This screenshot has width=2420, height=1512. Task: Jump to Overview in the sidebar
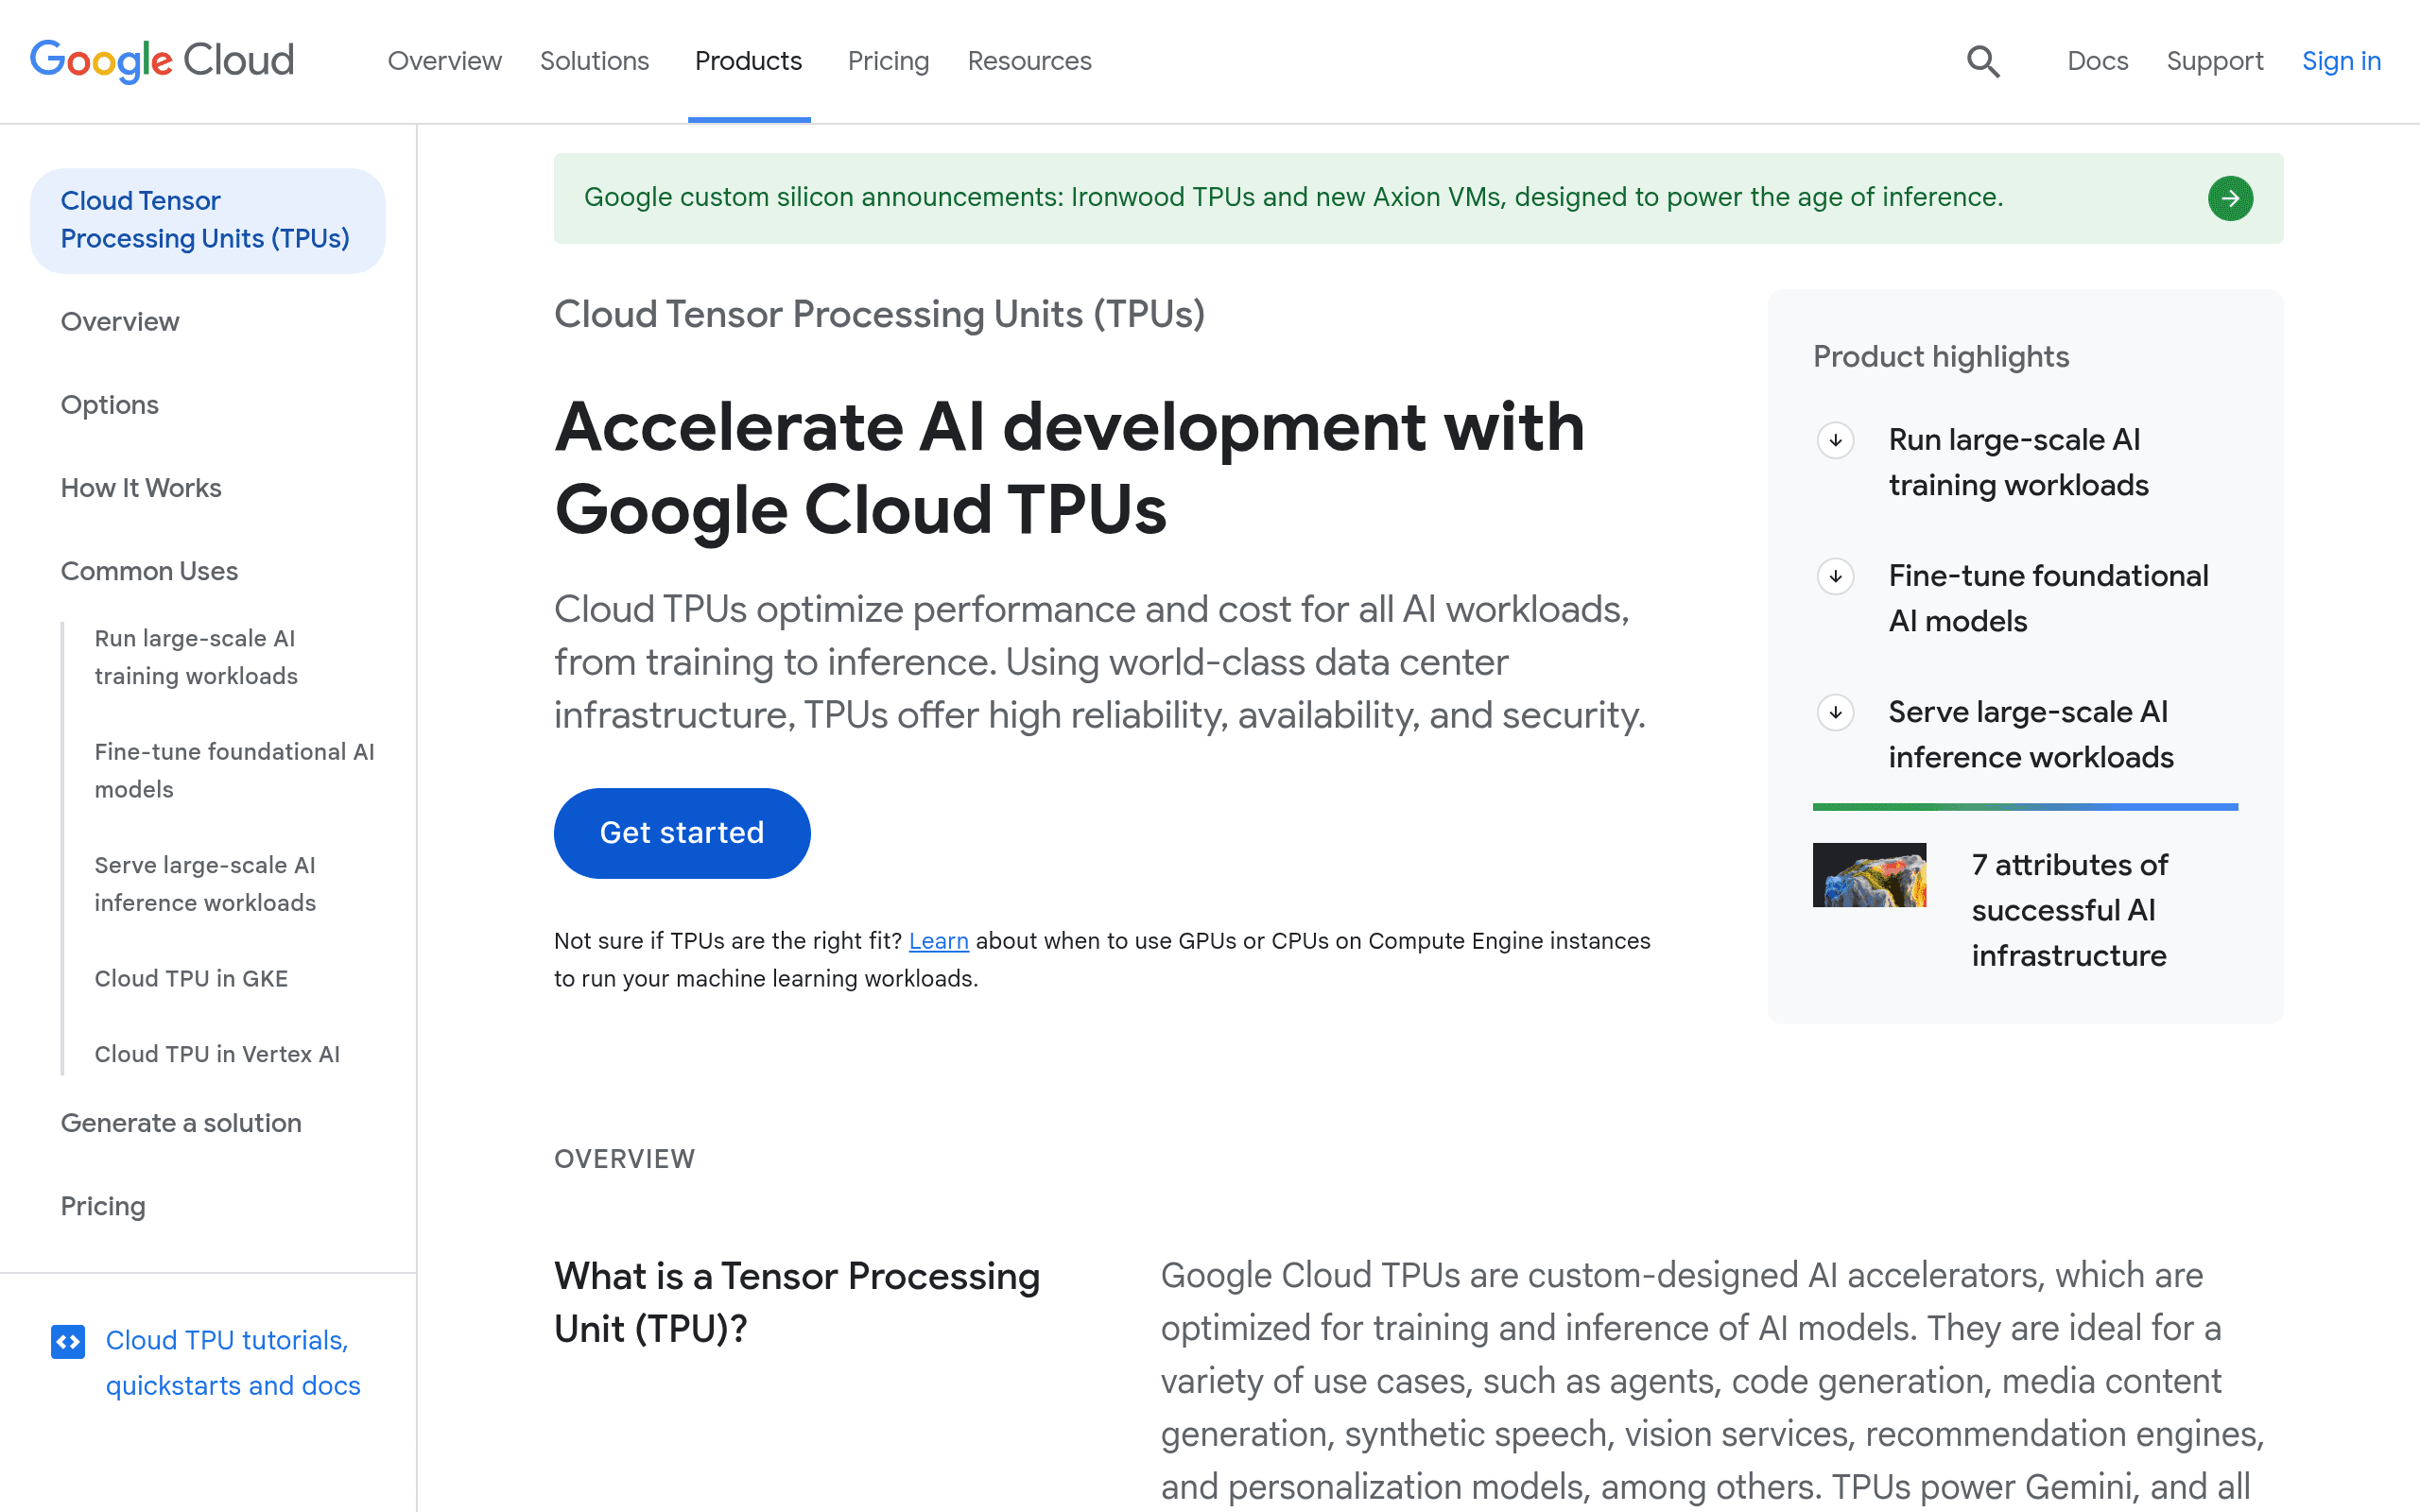coord(120,322)
